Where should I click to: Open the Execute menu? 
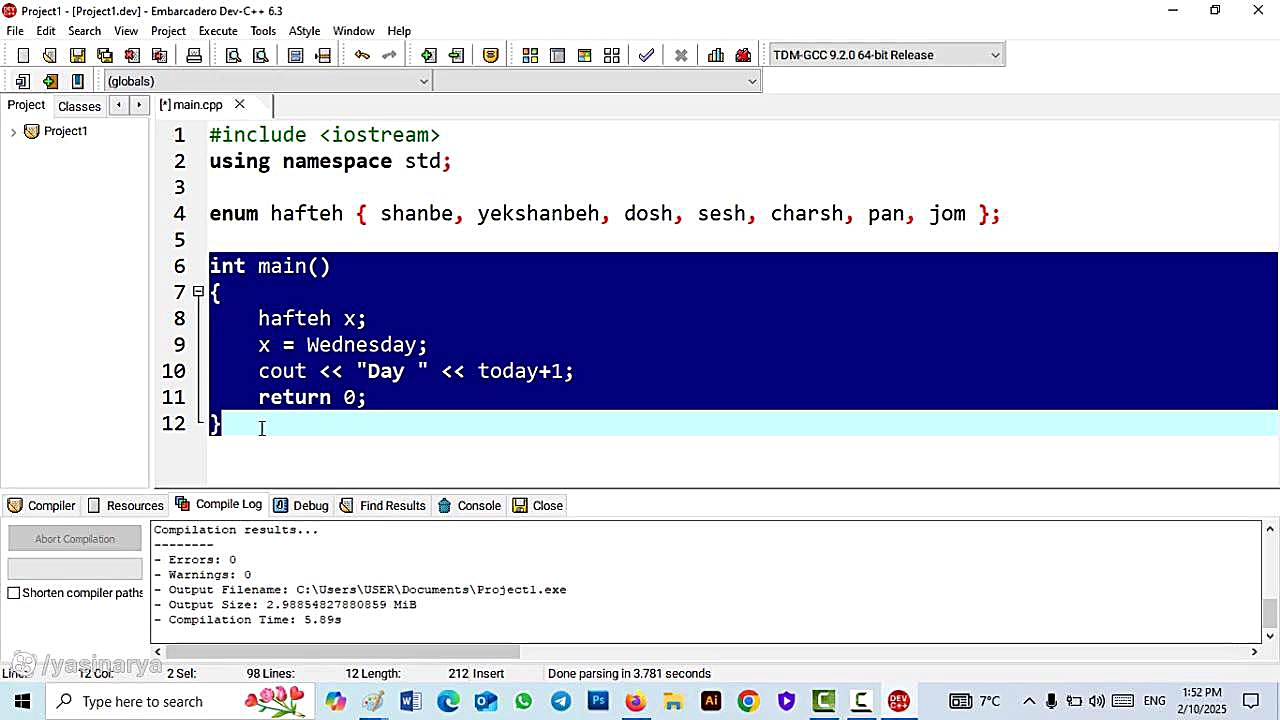[x=218, y=31]
